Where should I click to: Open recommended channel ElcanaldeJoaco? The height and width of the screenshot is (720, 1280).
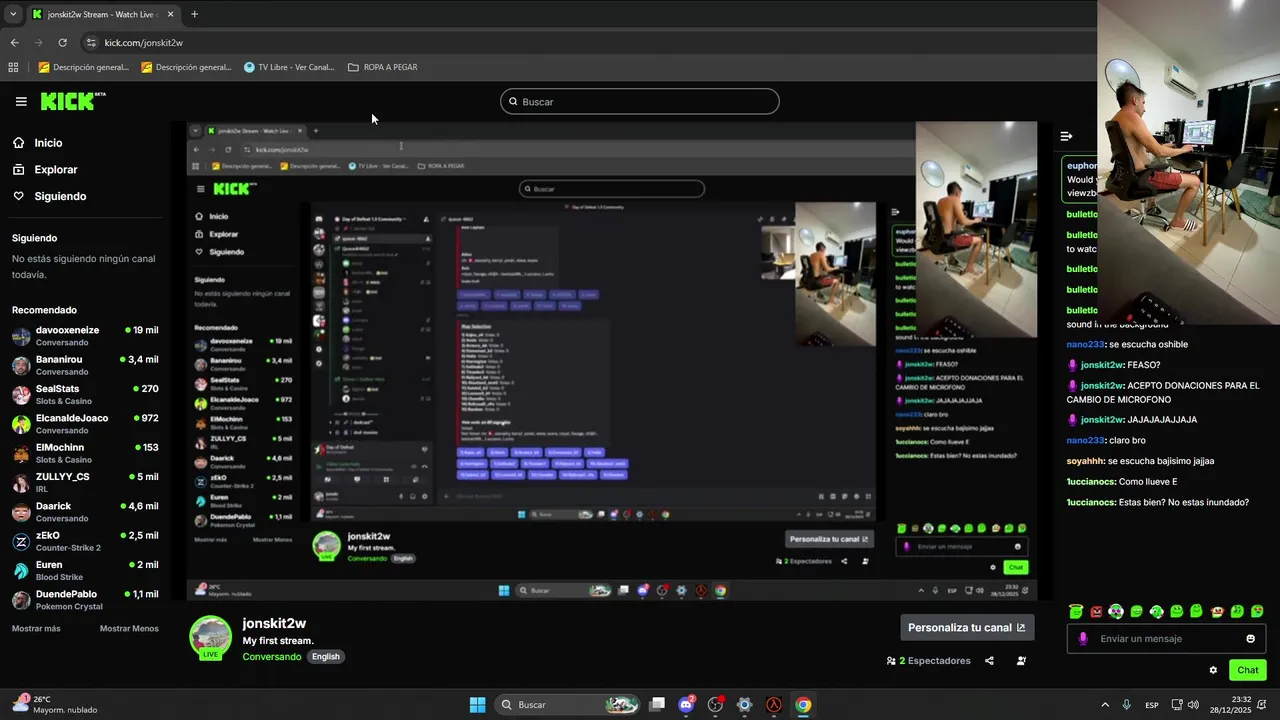coord(85,424)
